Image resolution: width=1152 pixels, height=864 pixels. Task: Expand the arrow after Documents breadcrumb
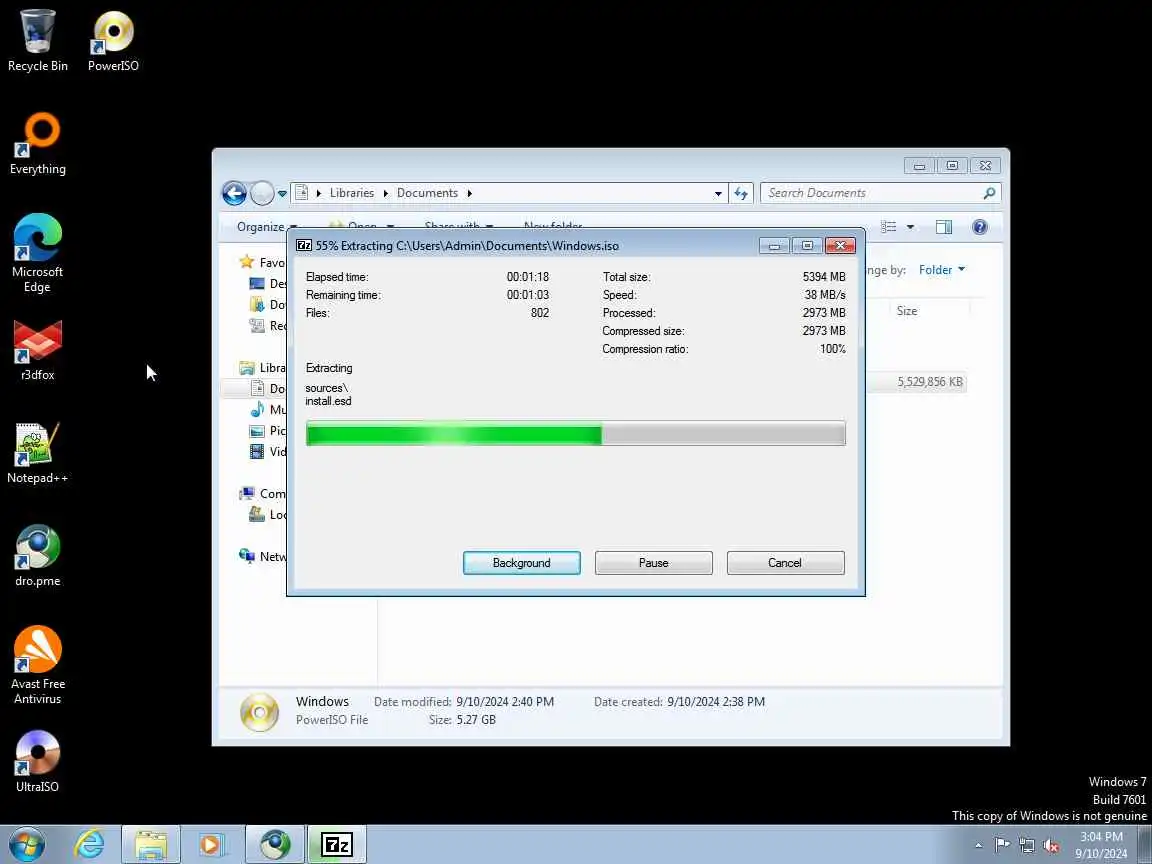[469, 193]
